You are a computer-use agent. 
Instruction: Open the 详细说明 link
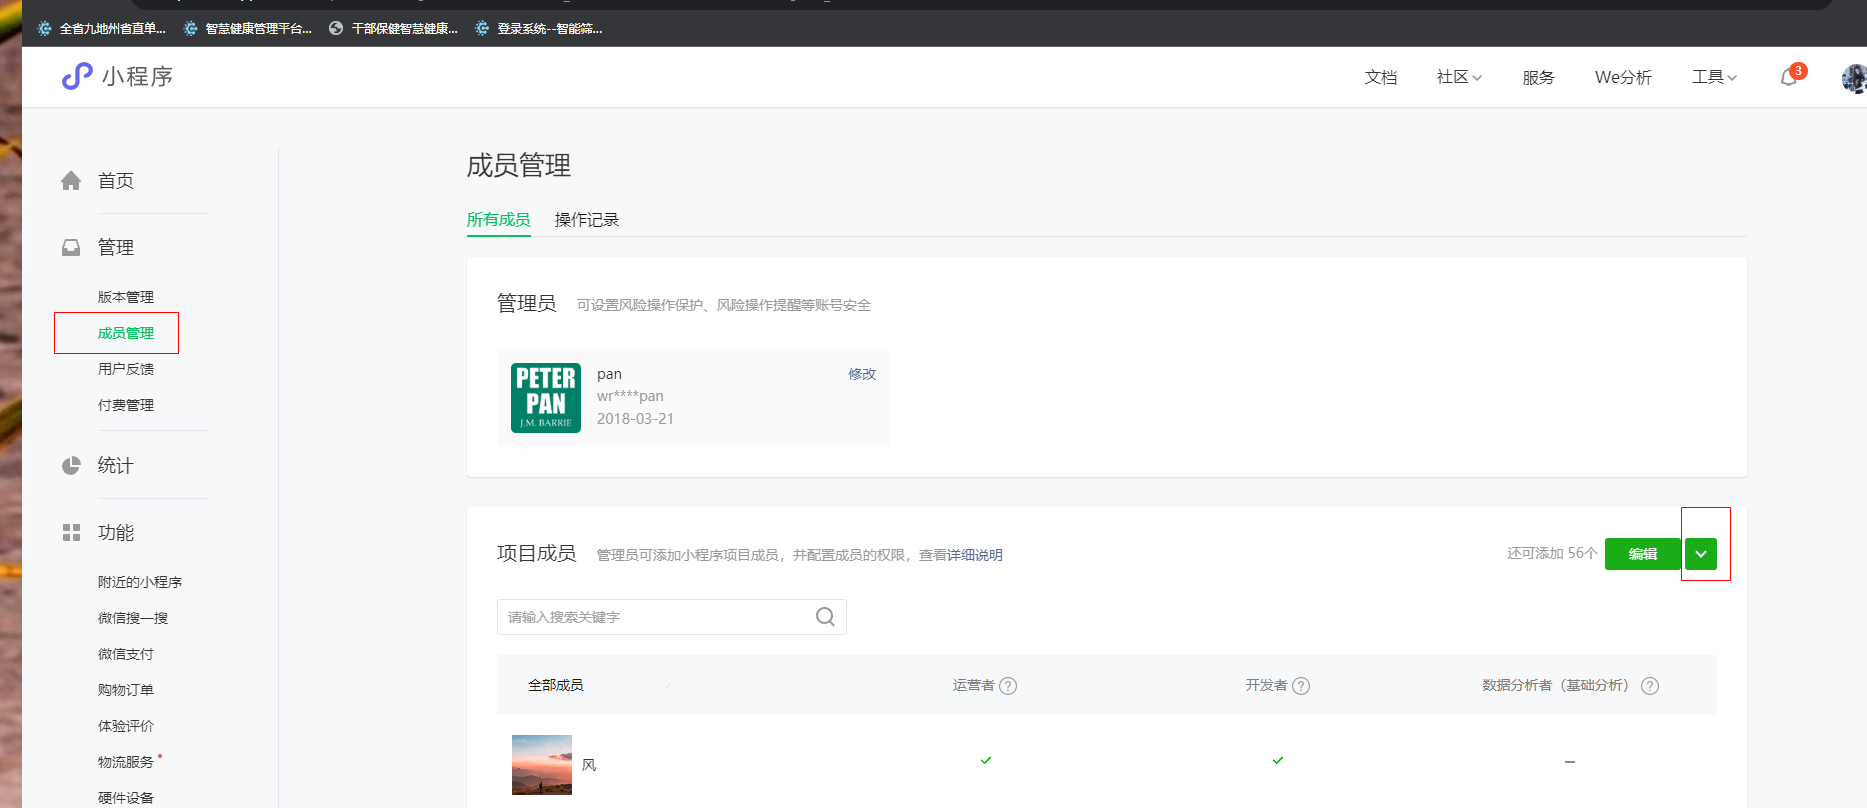[974, 555]
